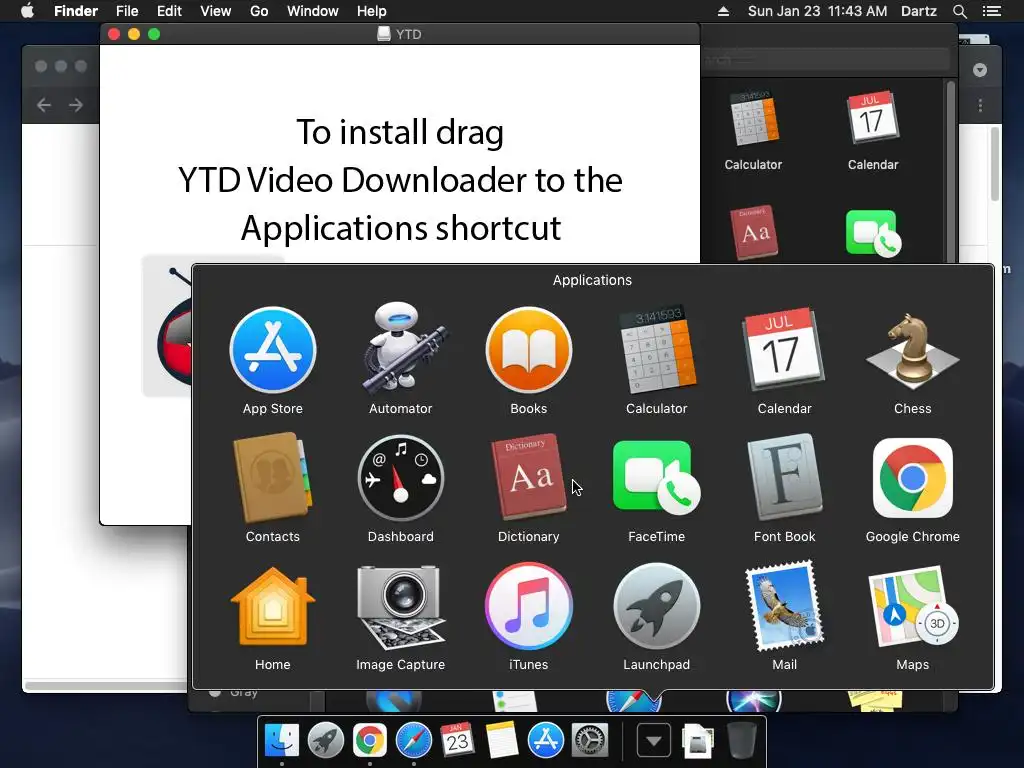
Task: Open App Store from the Dock
Action: 545,740
